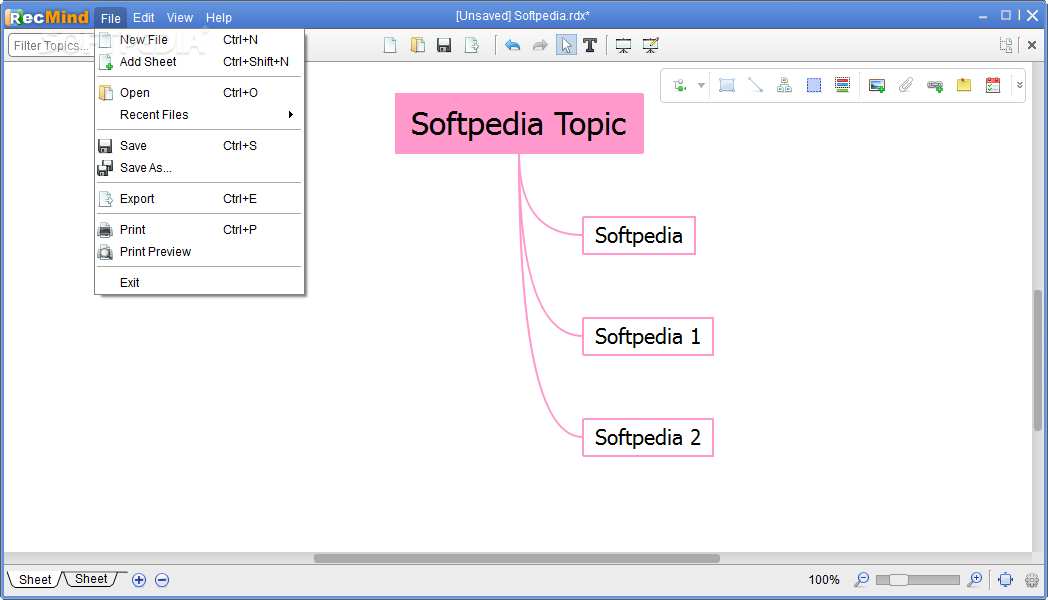Choose Export from the File menu
This screenshot has height=600, width=1048.
tap(199, 198)
